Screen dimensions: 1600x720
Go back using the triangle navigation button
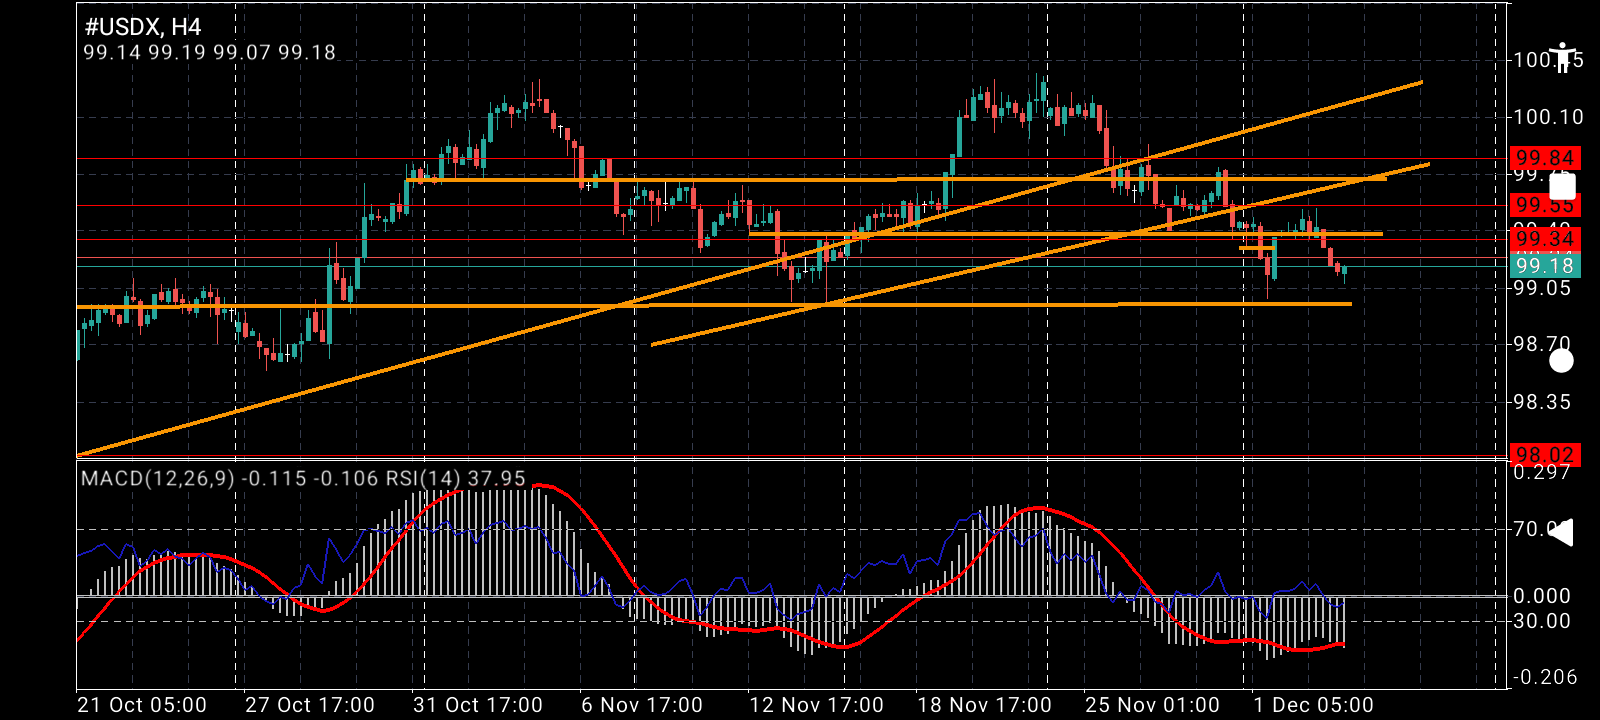pos(1561,532)
